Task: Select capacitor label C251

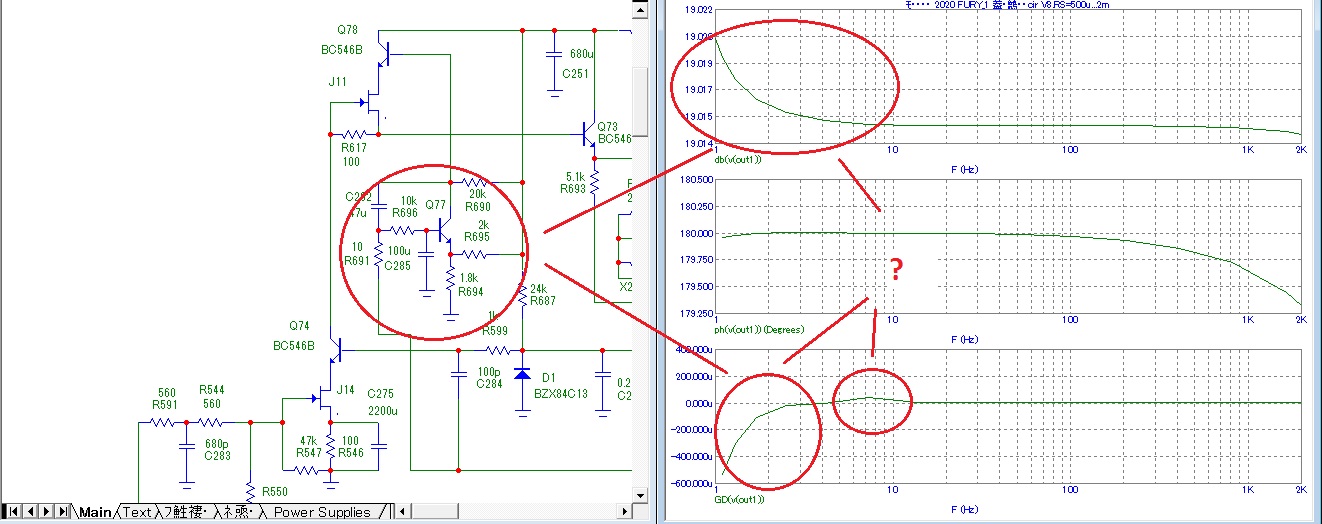Action: tap(575, 74)
